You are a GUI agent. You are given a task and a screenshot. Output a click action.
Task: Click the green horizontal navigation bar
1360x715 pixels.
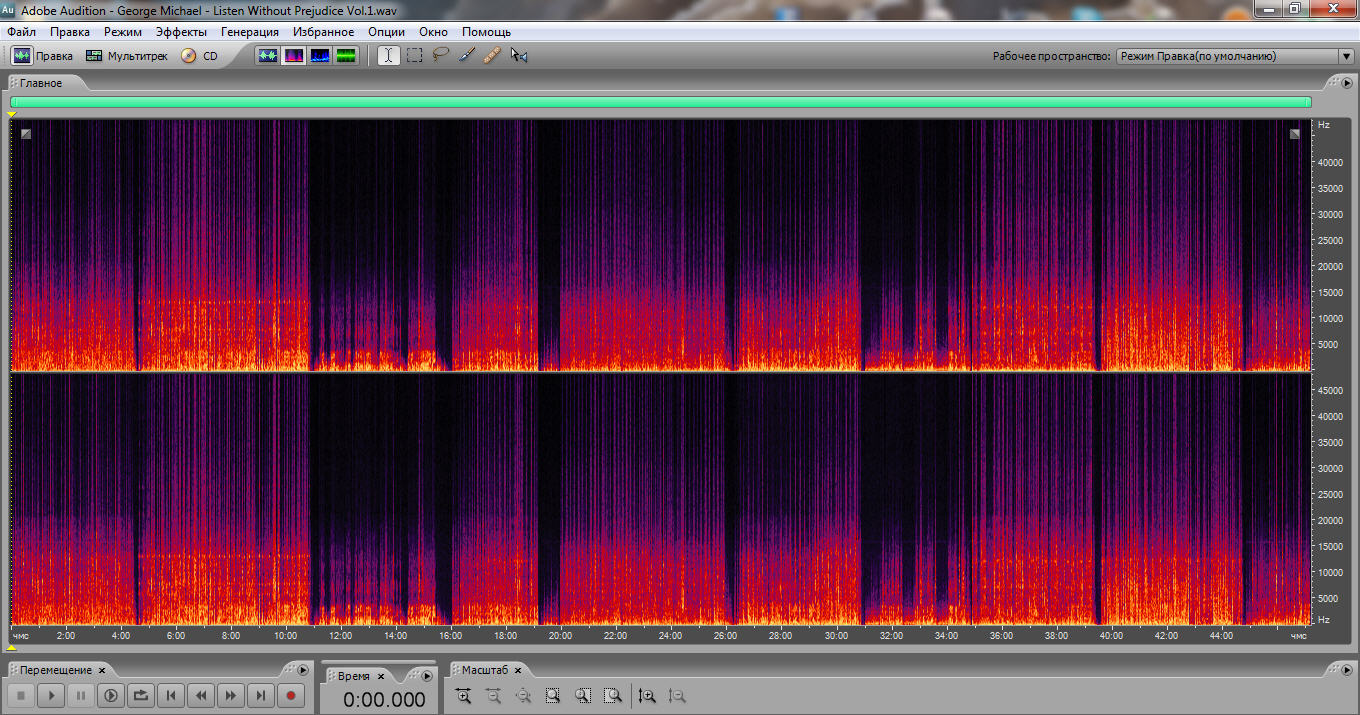(x=661, y=102)
